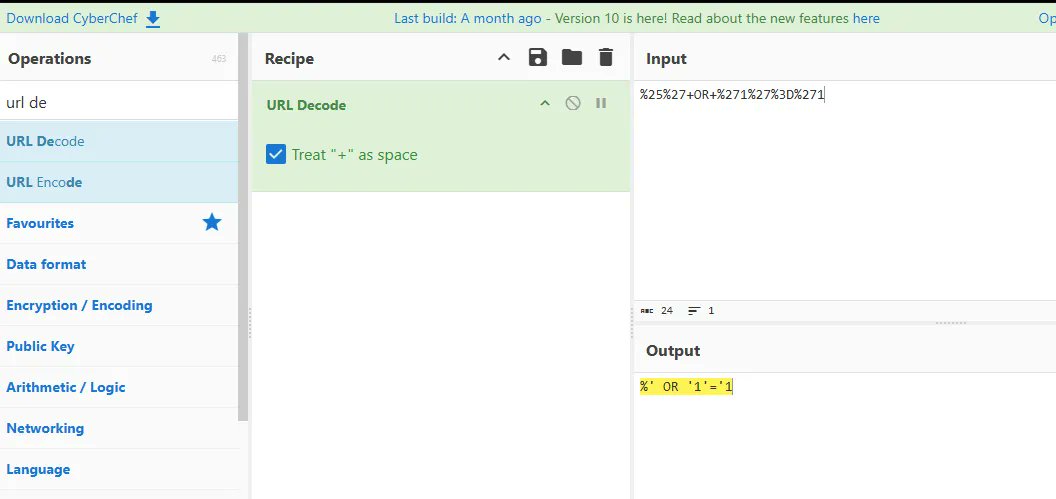The height and width of the screenshot is (499, 1056).
Task: Click the highlighted Output text
Action: 686,387
